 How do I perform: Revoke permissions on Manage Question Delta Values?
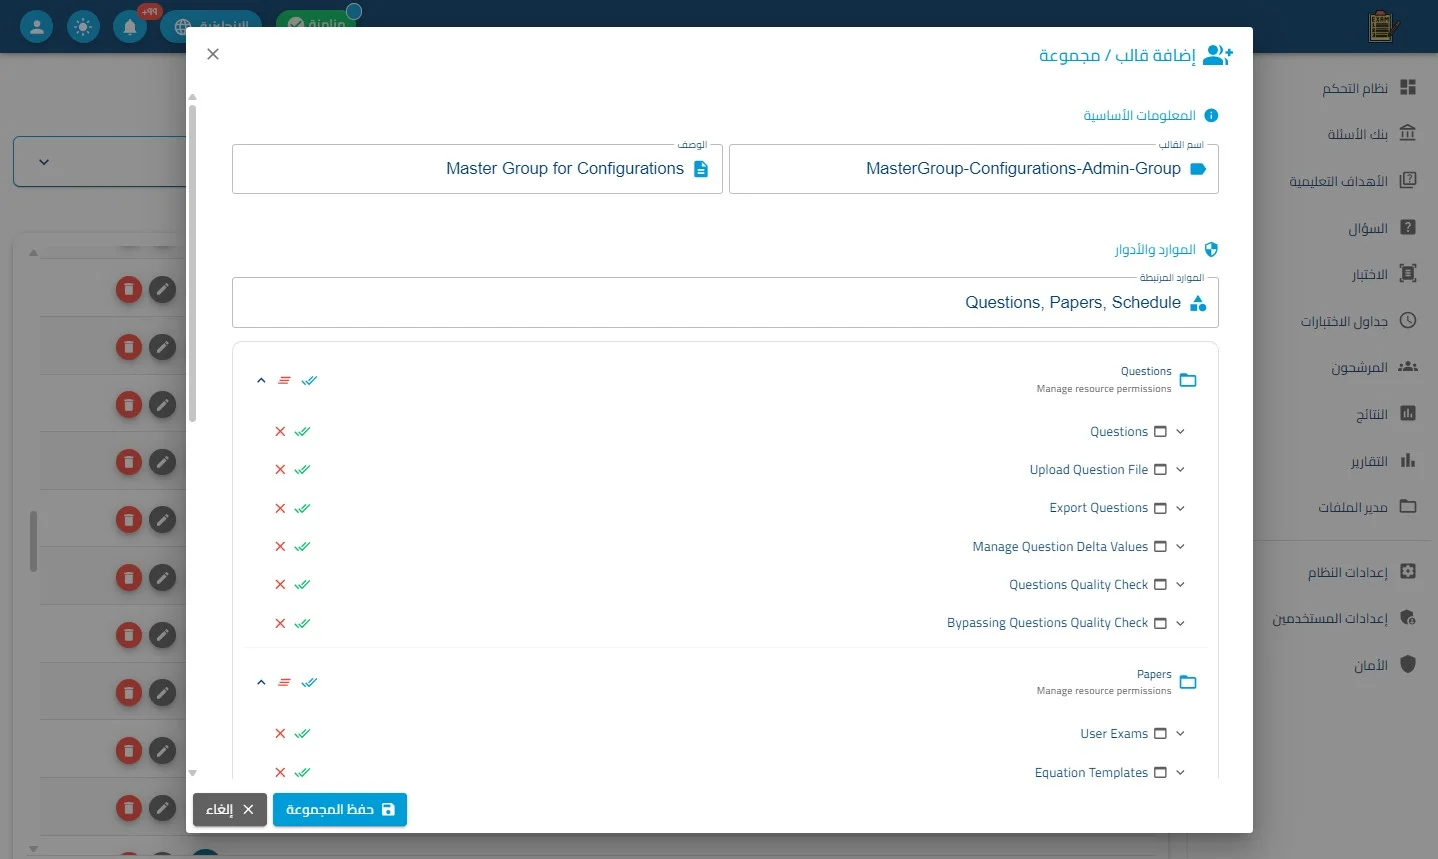point(280,546)
